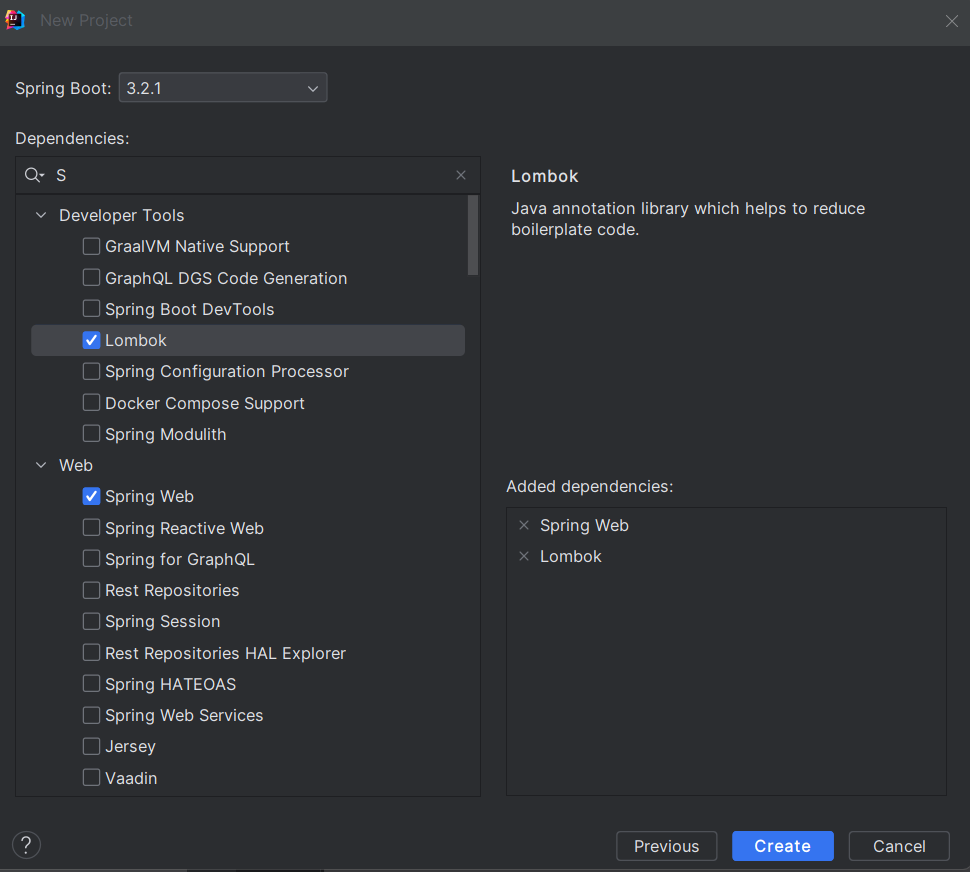Enable Rest Repositories HAL Explorer

pos(92,652)
